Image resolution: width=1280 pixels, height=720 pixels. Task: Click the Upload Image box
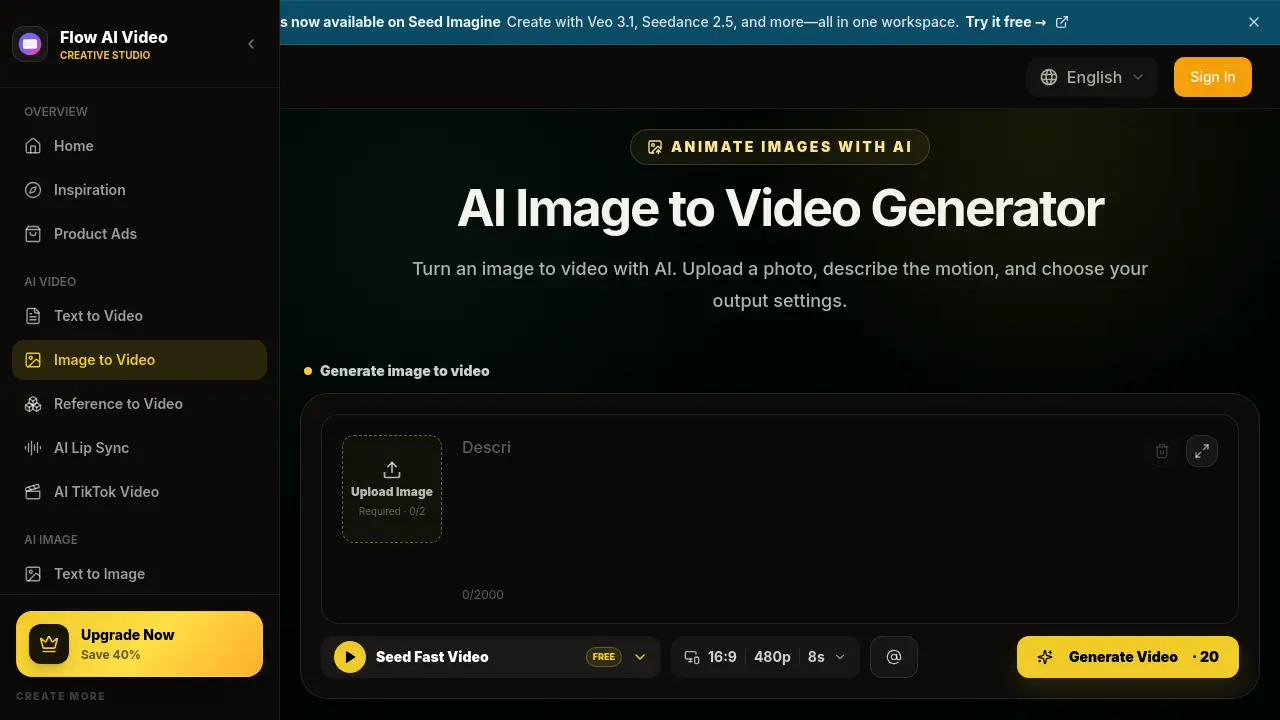tap(392, 489)
